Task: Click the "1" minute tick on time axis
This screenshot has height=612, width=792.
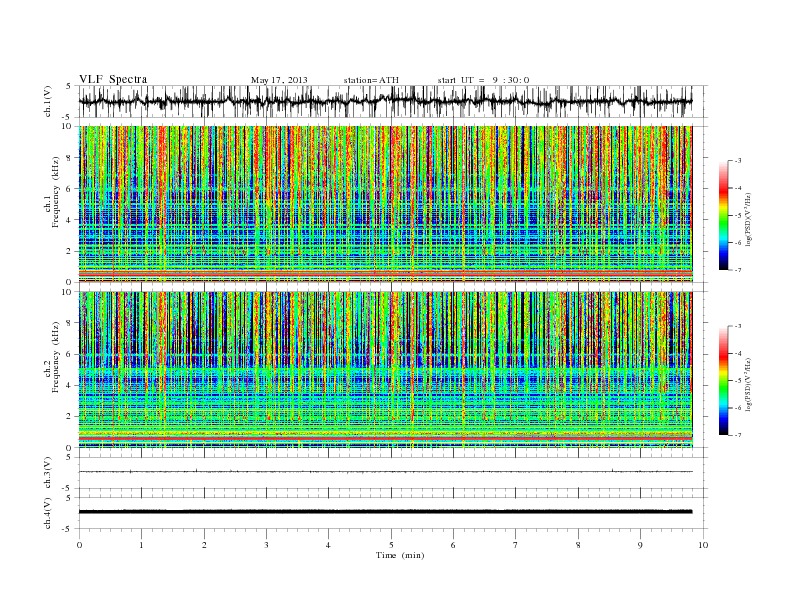Action: [x=141, y=545]
